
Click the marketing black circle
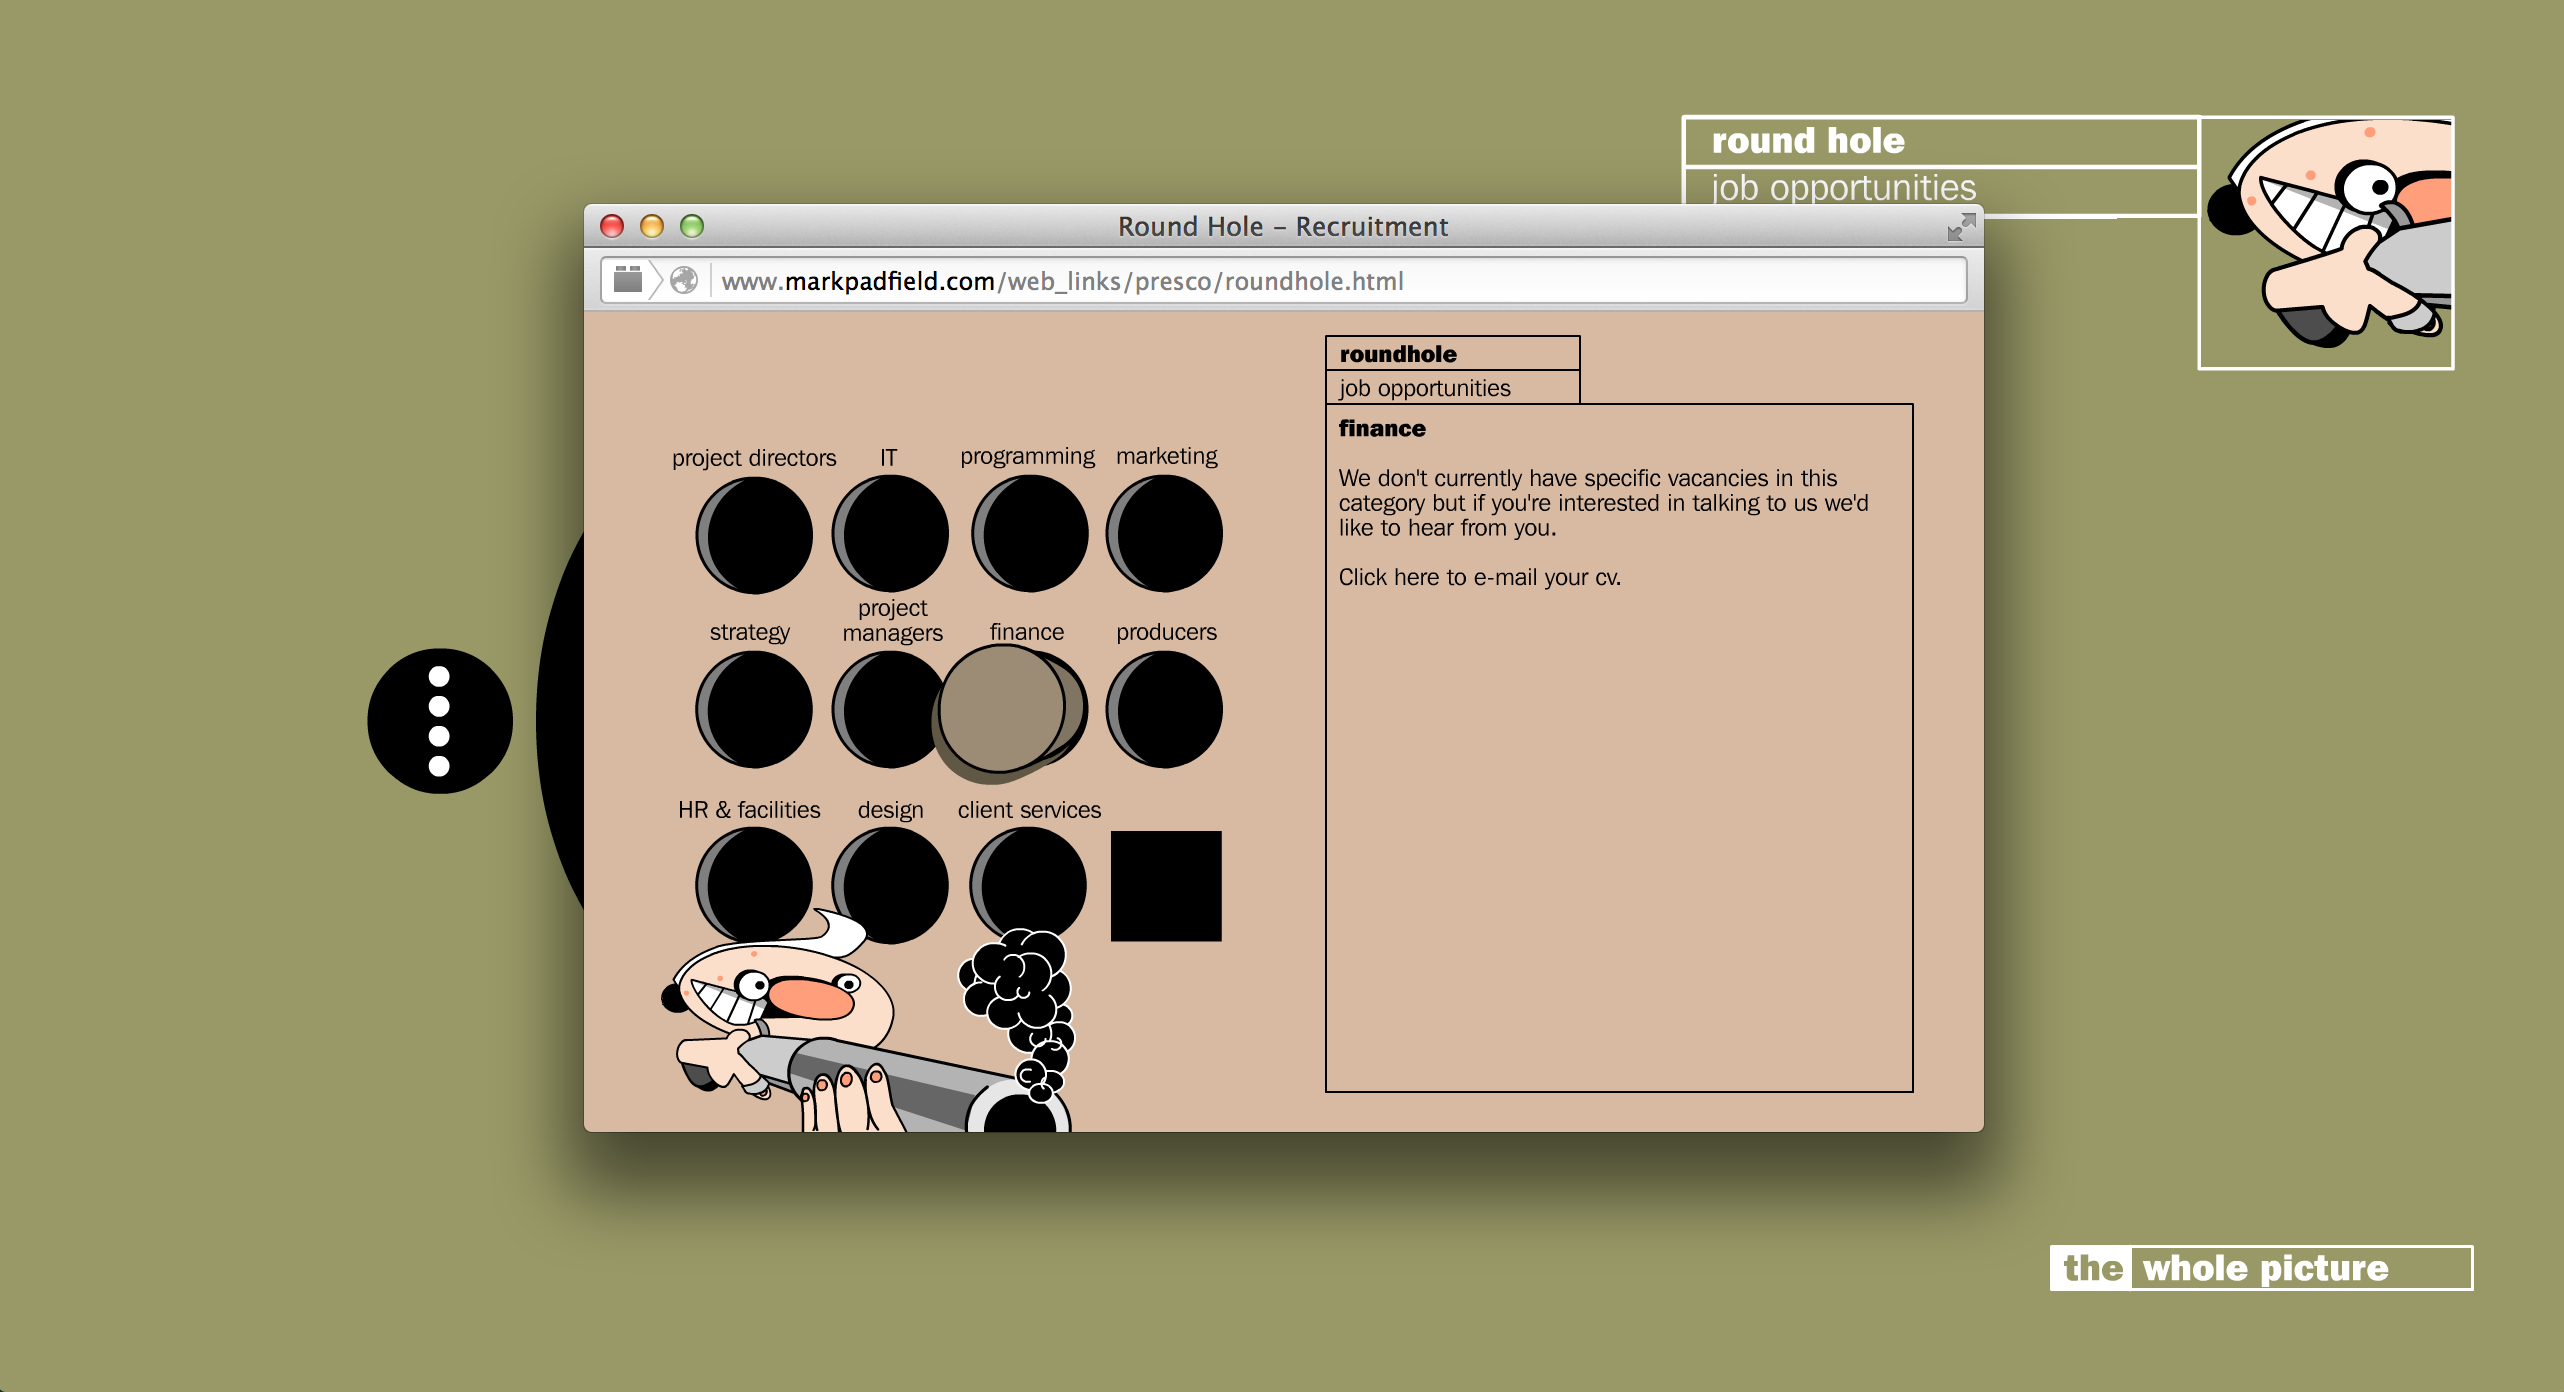(1165, 533)
